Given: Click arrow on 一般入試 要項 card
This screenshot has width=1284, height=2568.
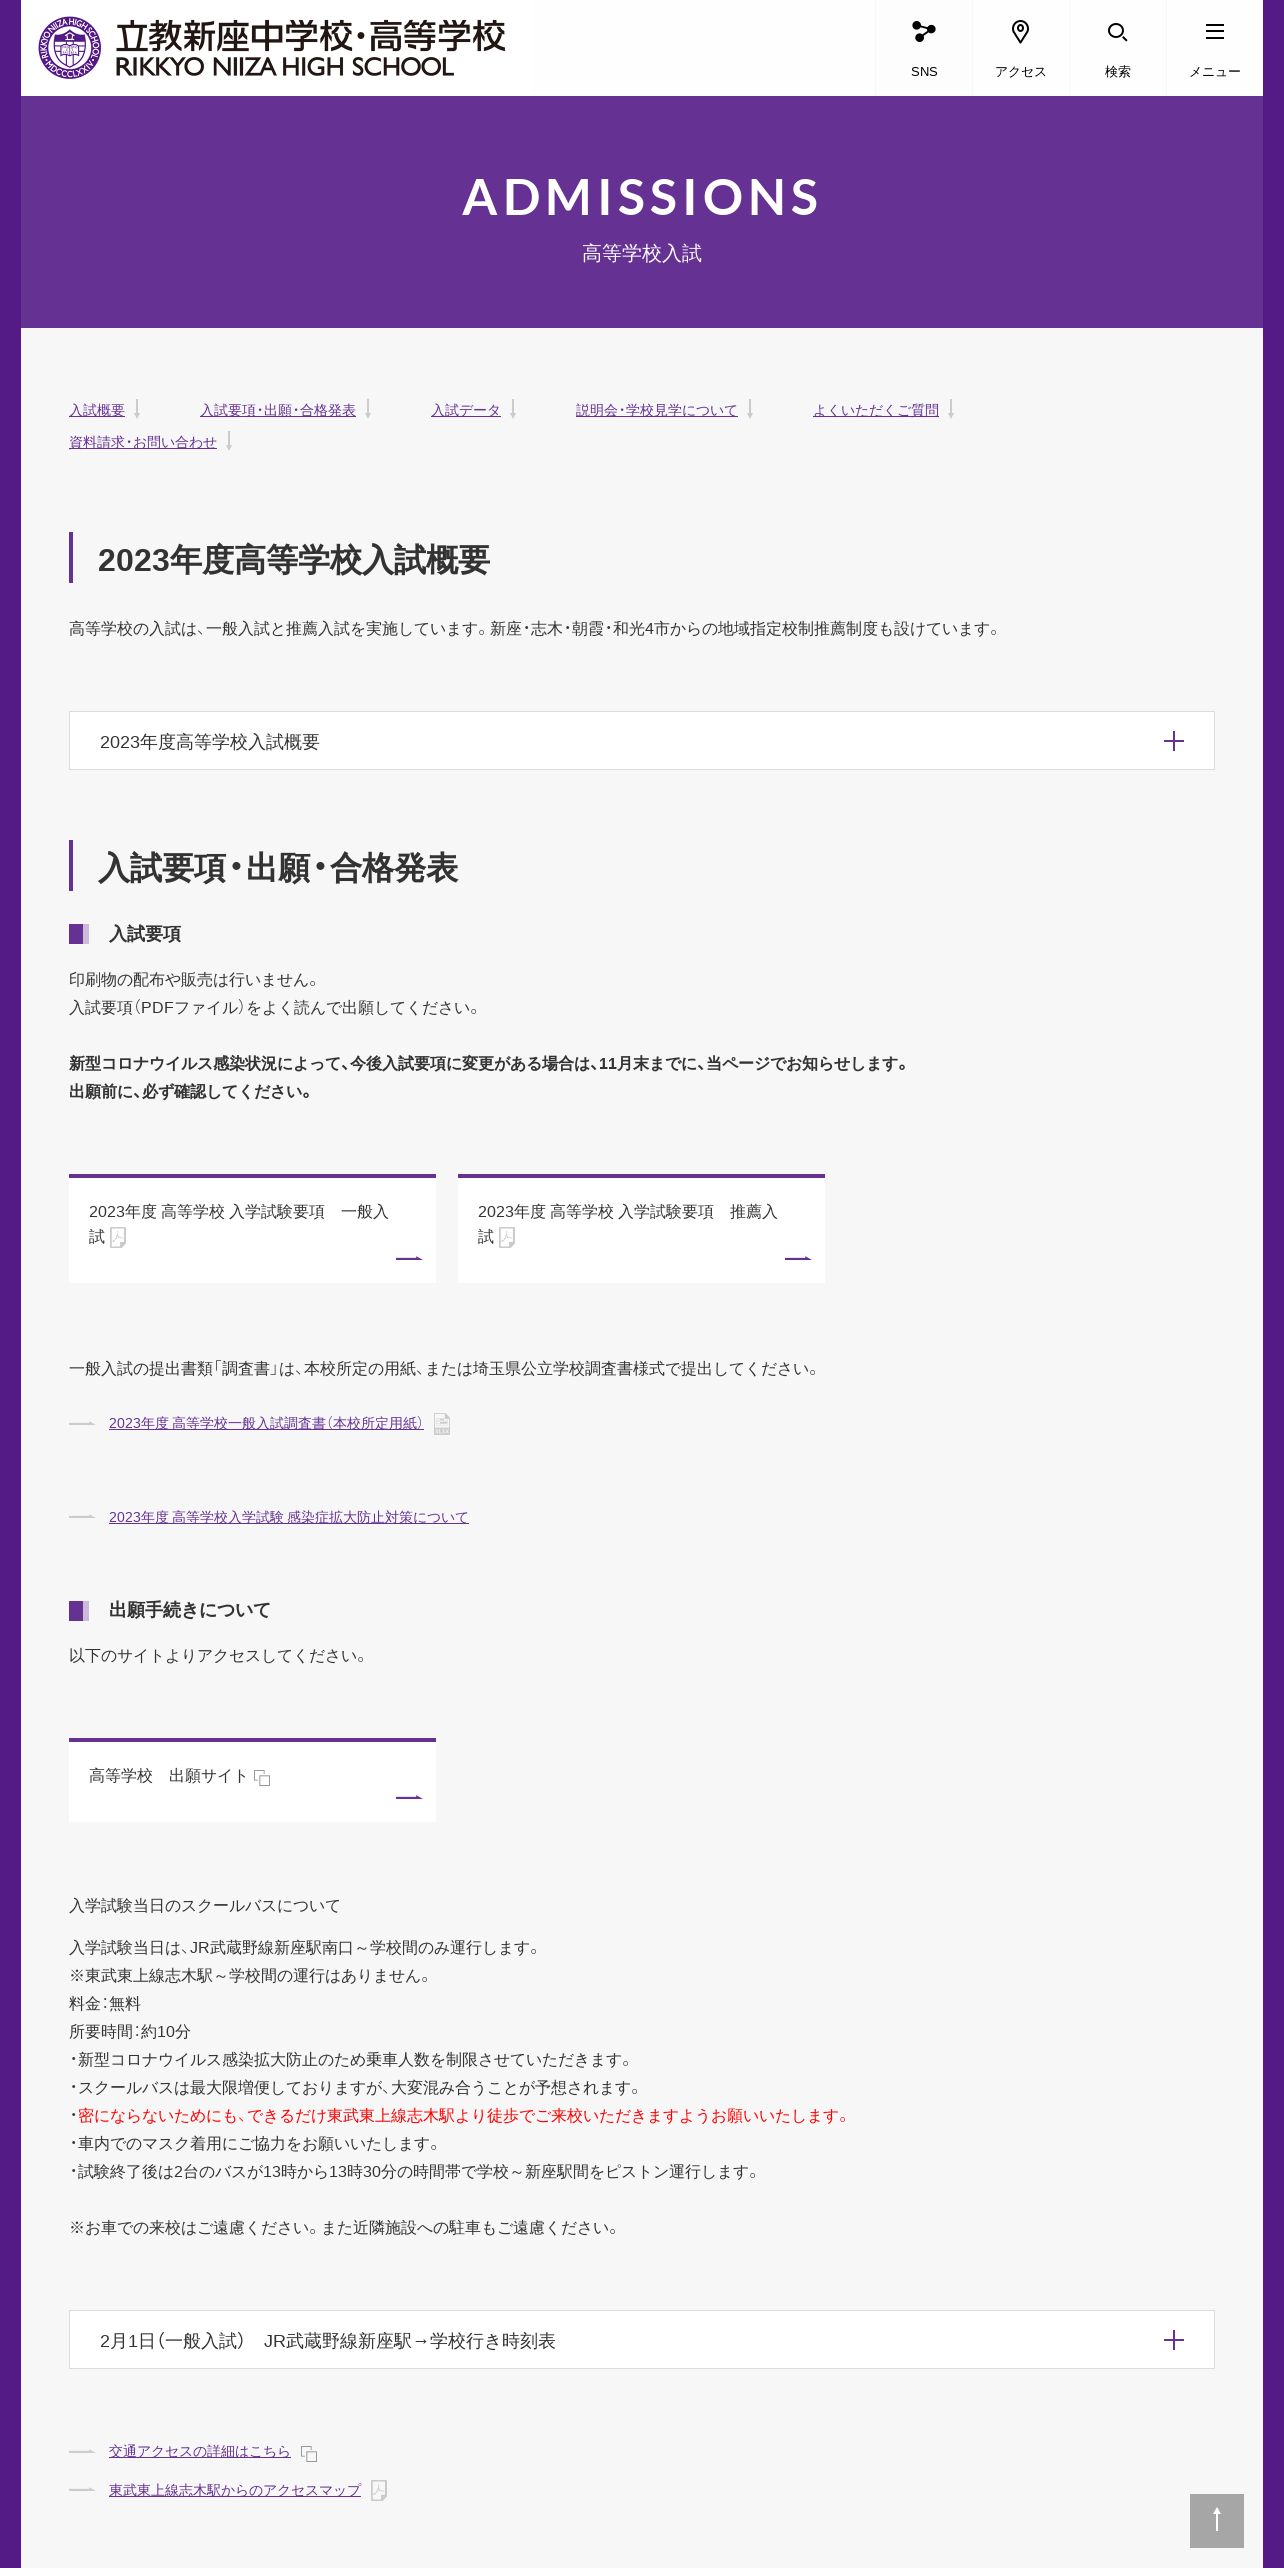Looking at the screenshot, I should point(409,1258).
